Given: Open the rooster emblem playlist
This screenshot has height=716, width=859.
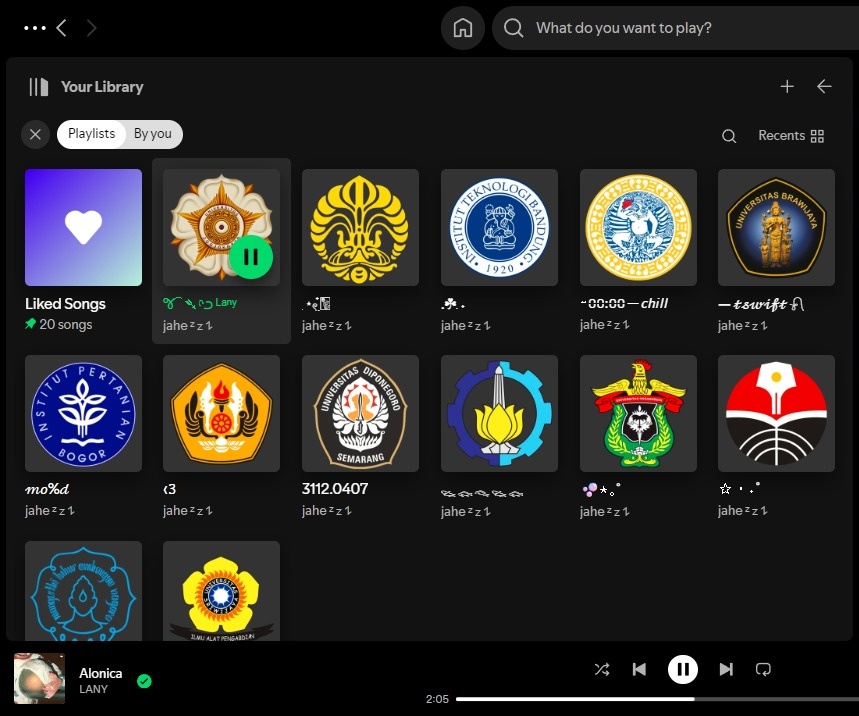Looking at the screenshot, I should pos(638,414).
